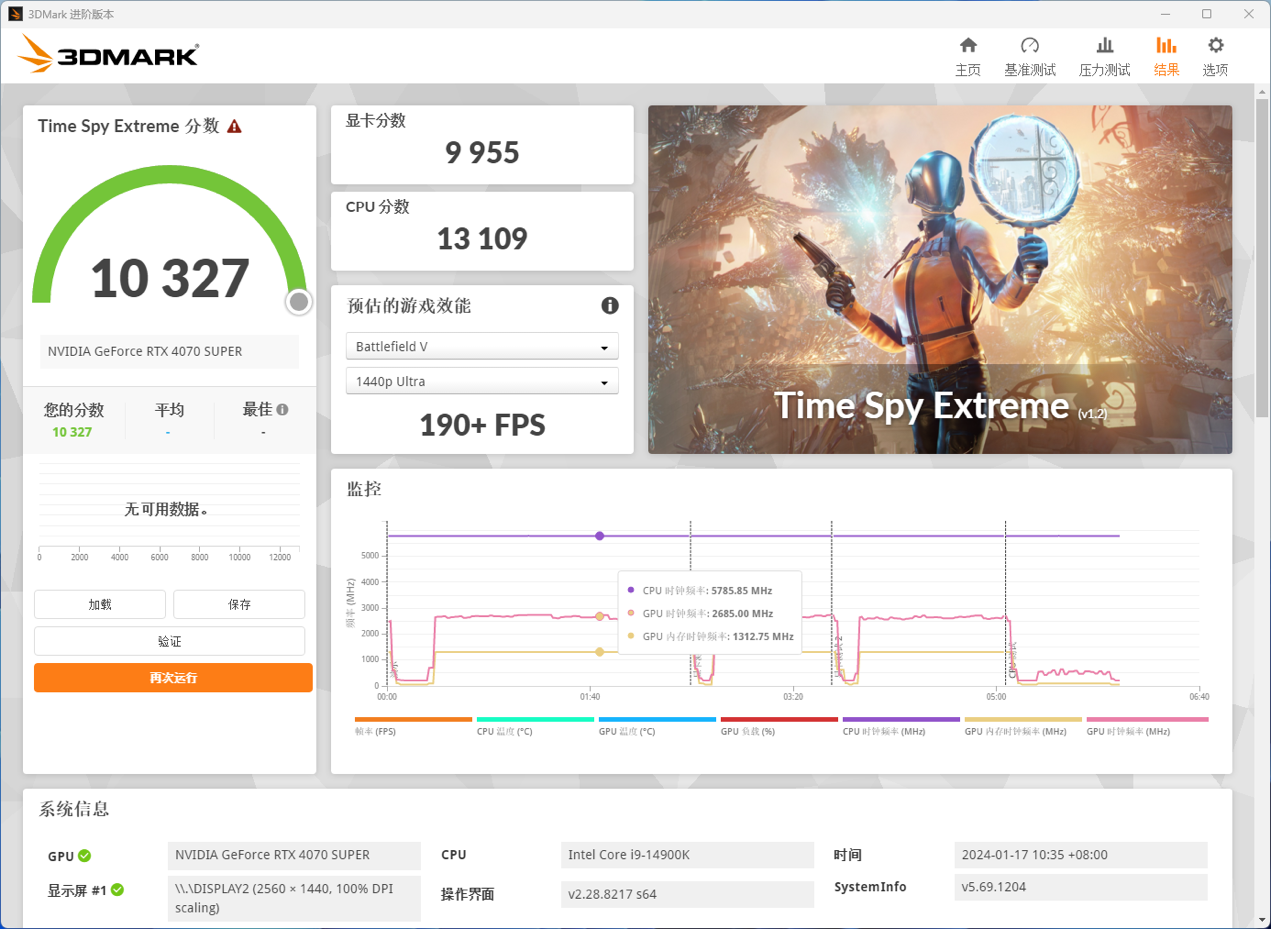Click the warning triangle next to Time Spy Extreme score
1271x929 pixels.
(235, 126)
